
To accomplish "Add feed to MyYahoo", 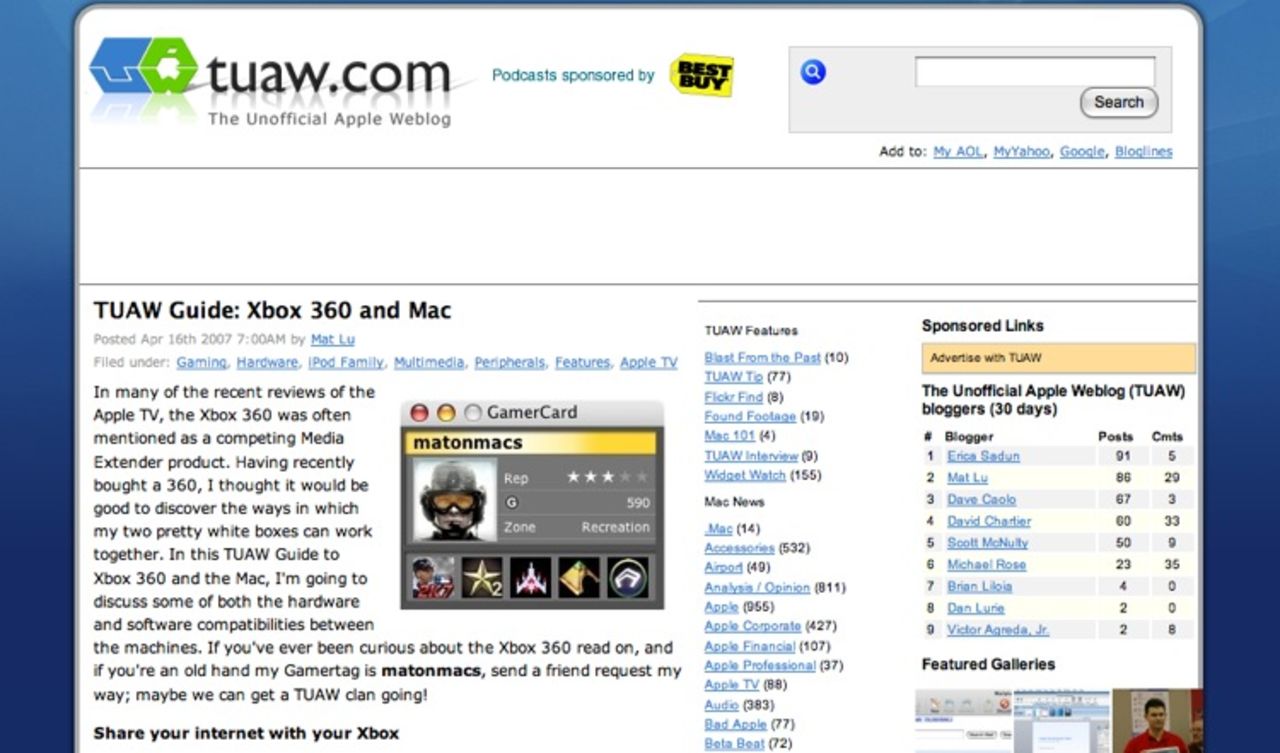I will point(1021,152).
